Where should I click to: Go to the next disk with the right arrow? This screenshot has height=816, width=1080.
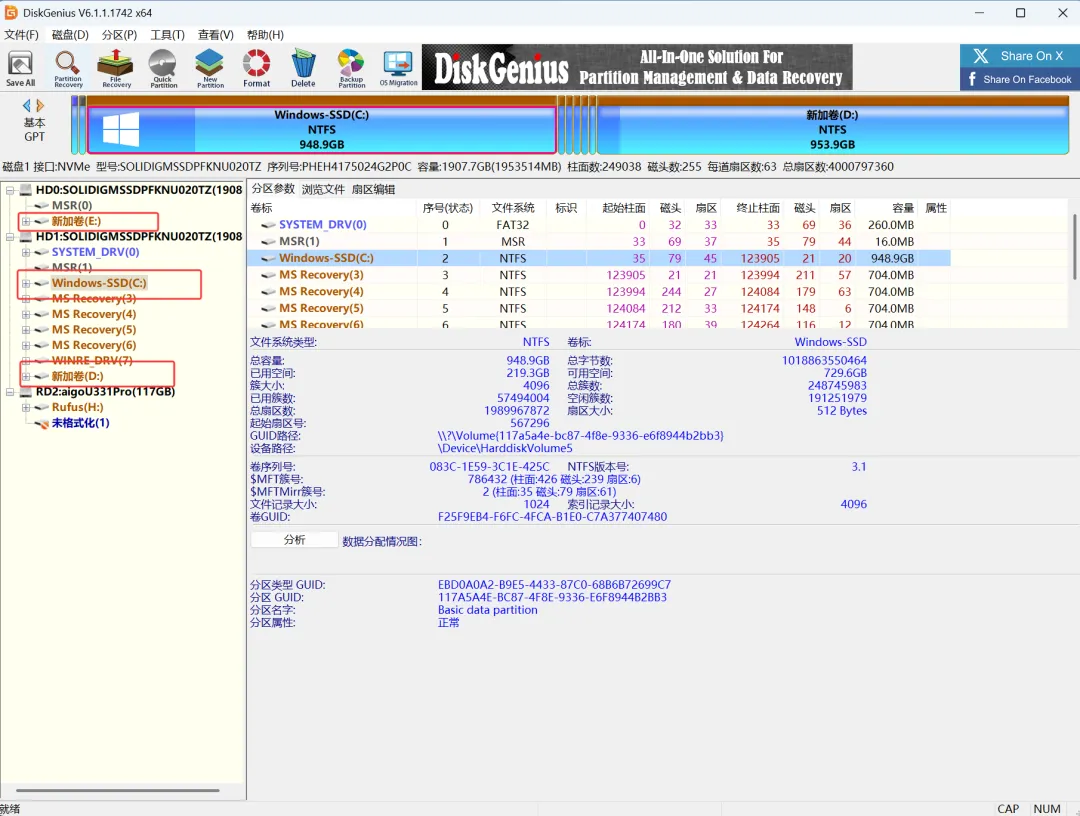40,105
